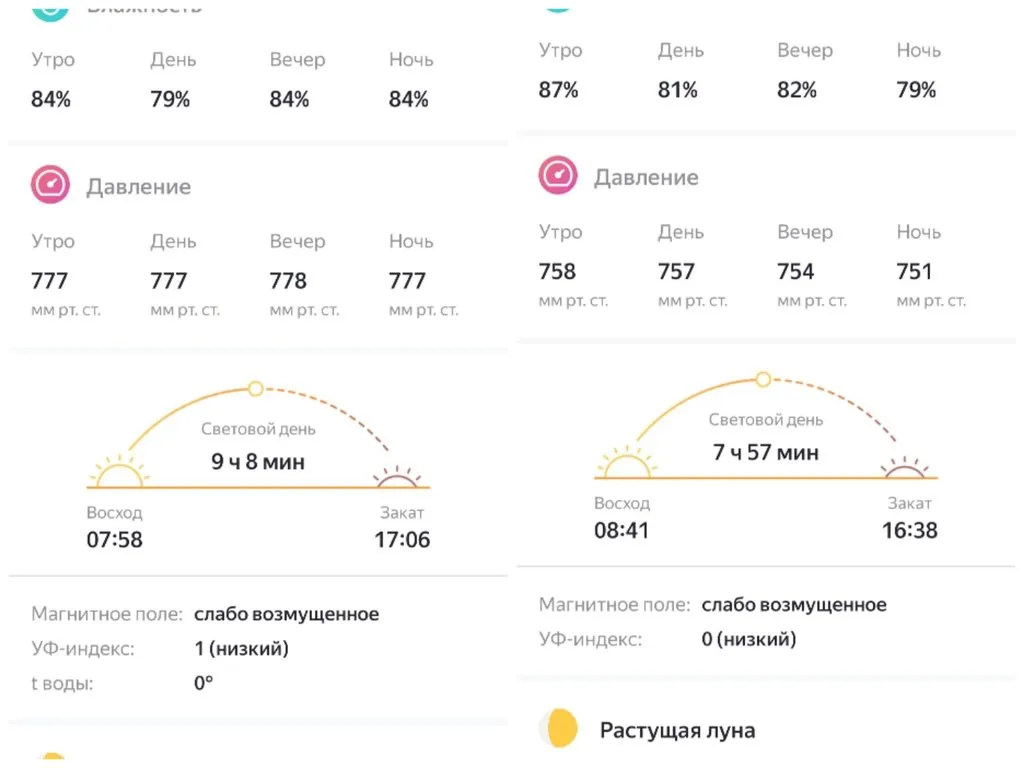Click the right panel's Давление gauge icon
The width and height of the screenshot is (1024, 768).
[x=559, y=176]
